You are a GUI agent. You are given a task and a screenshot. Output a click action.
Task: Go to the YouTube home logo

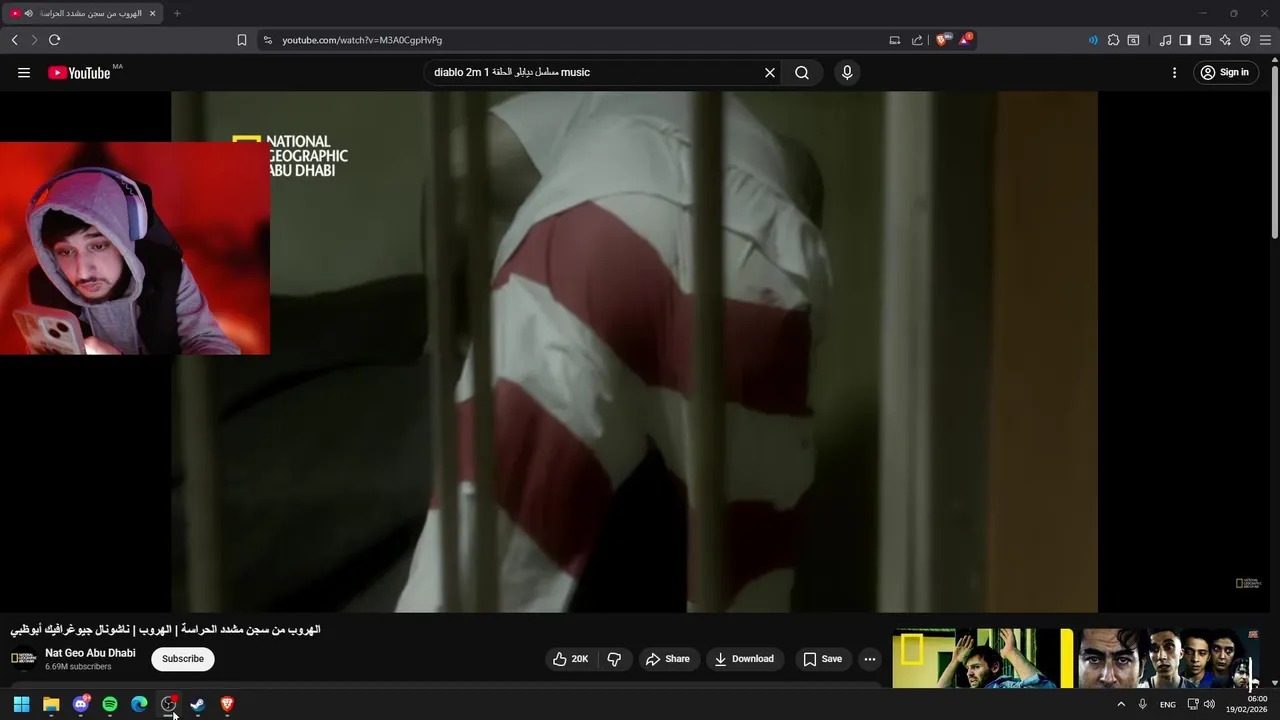(x=80, y=72)
